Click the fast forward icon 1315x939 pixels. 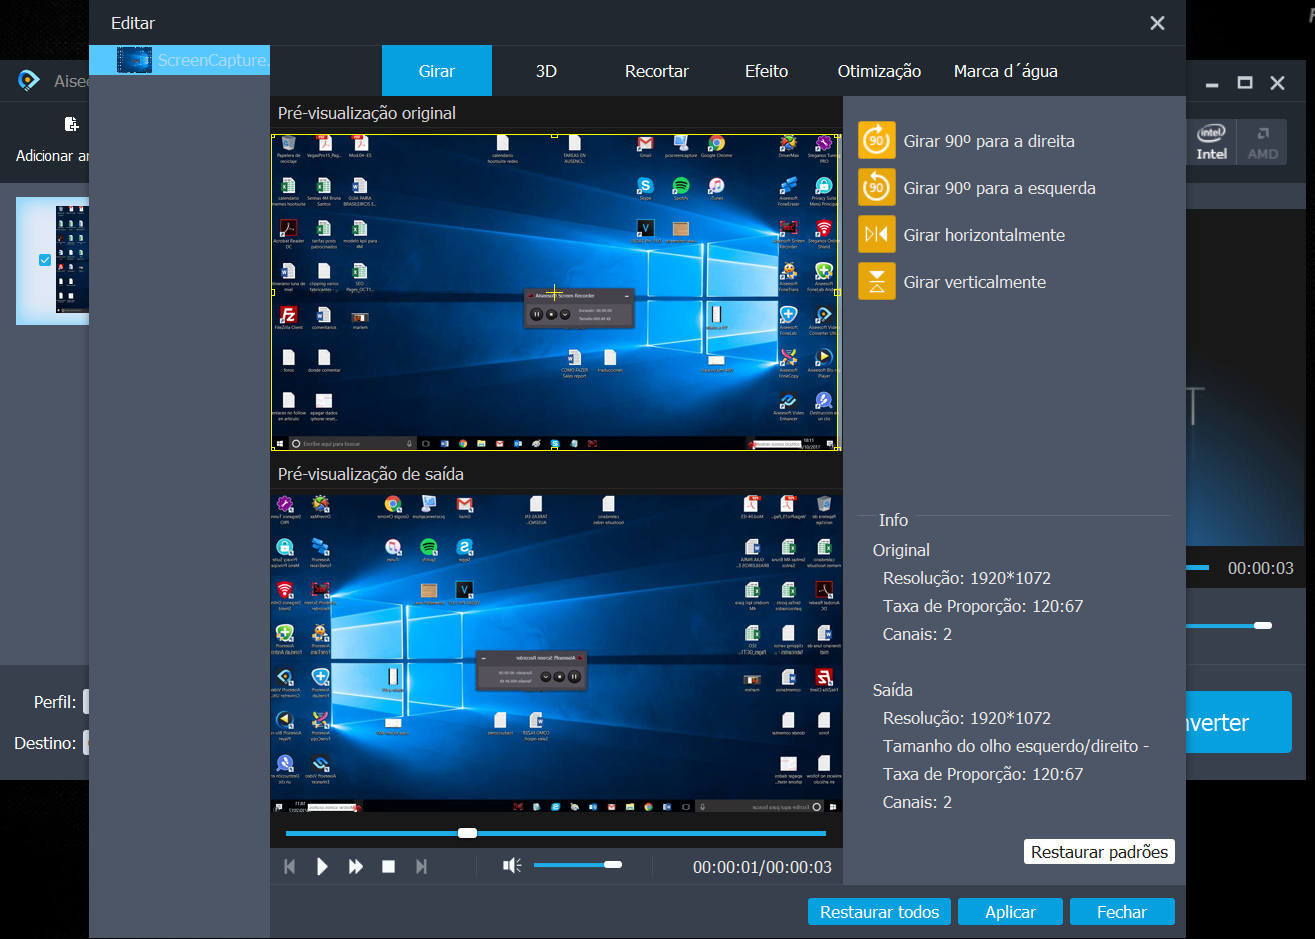[x=355, y=867]
